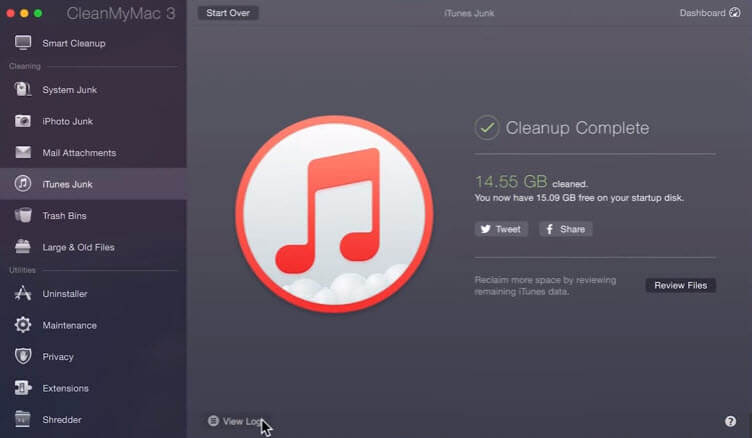This screenshot has height=438, width=752.
Task: Click the Cleanup Complete checkmark icon
Action: tap(487, 128)
